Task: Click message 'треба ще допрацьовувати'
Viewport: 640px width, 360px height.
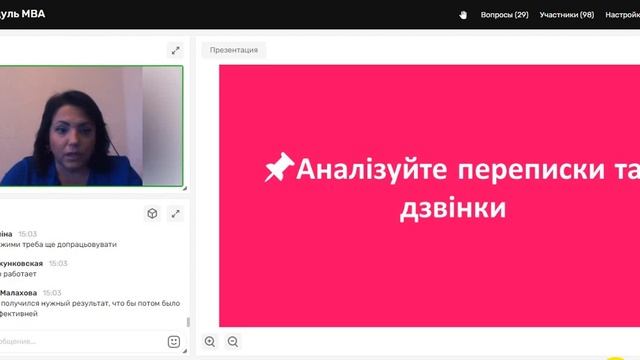Action: tap(58, 244)
